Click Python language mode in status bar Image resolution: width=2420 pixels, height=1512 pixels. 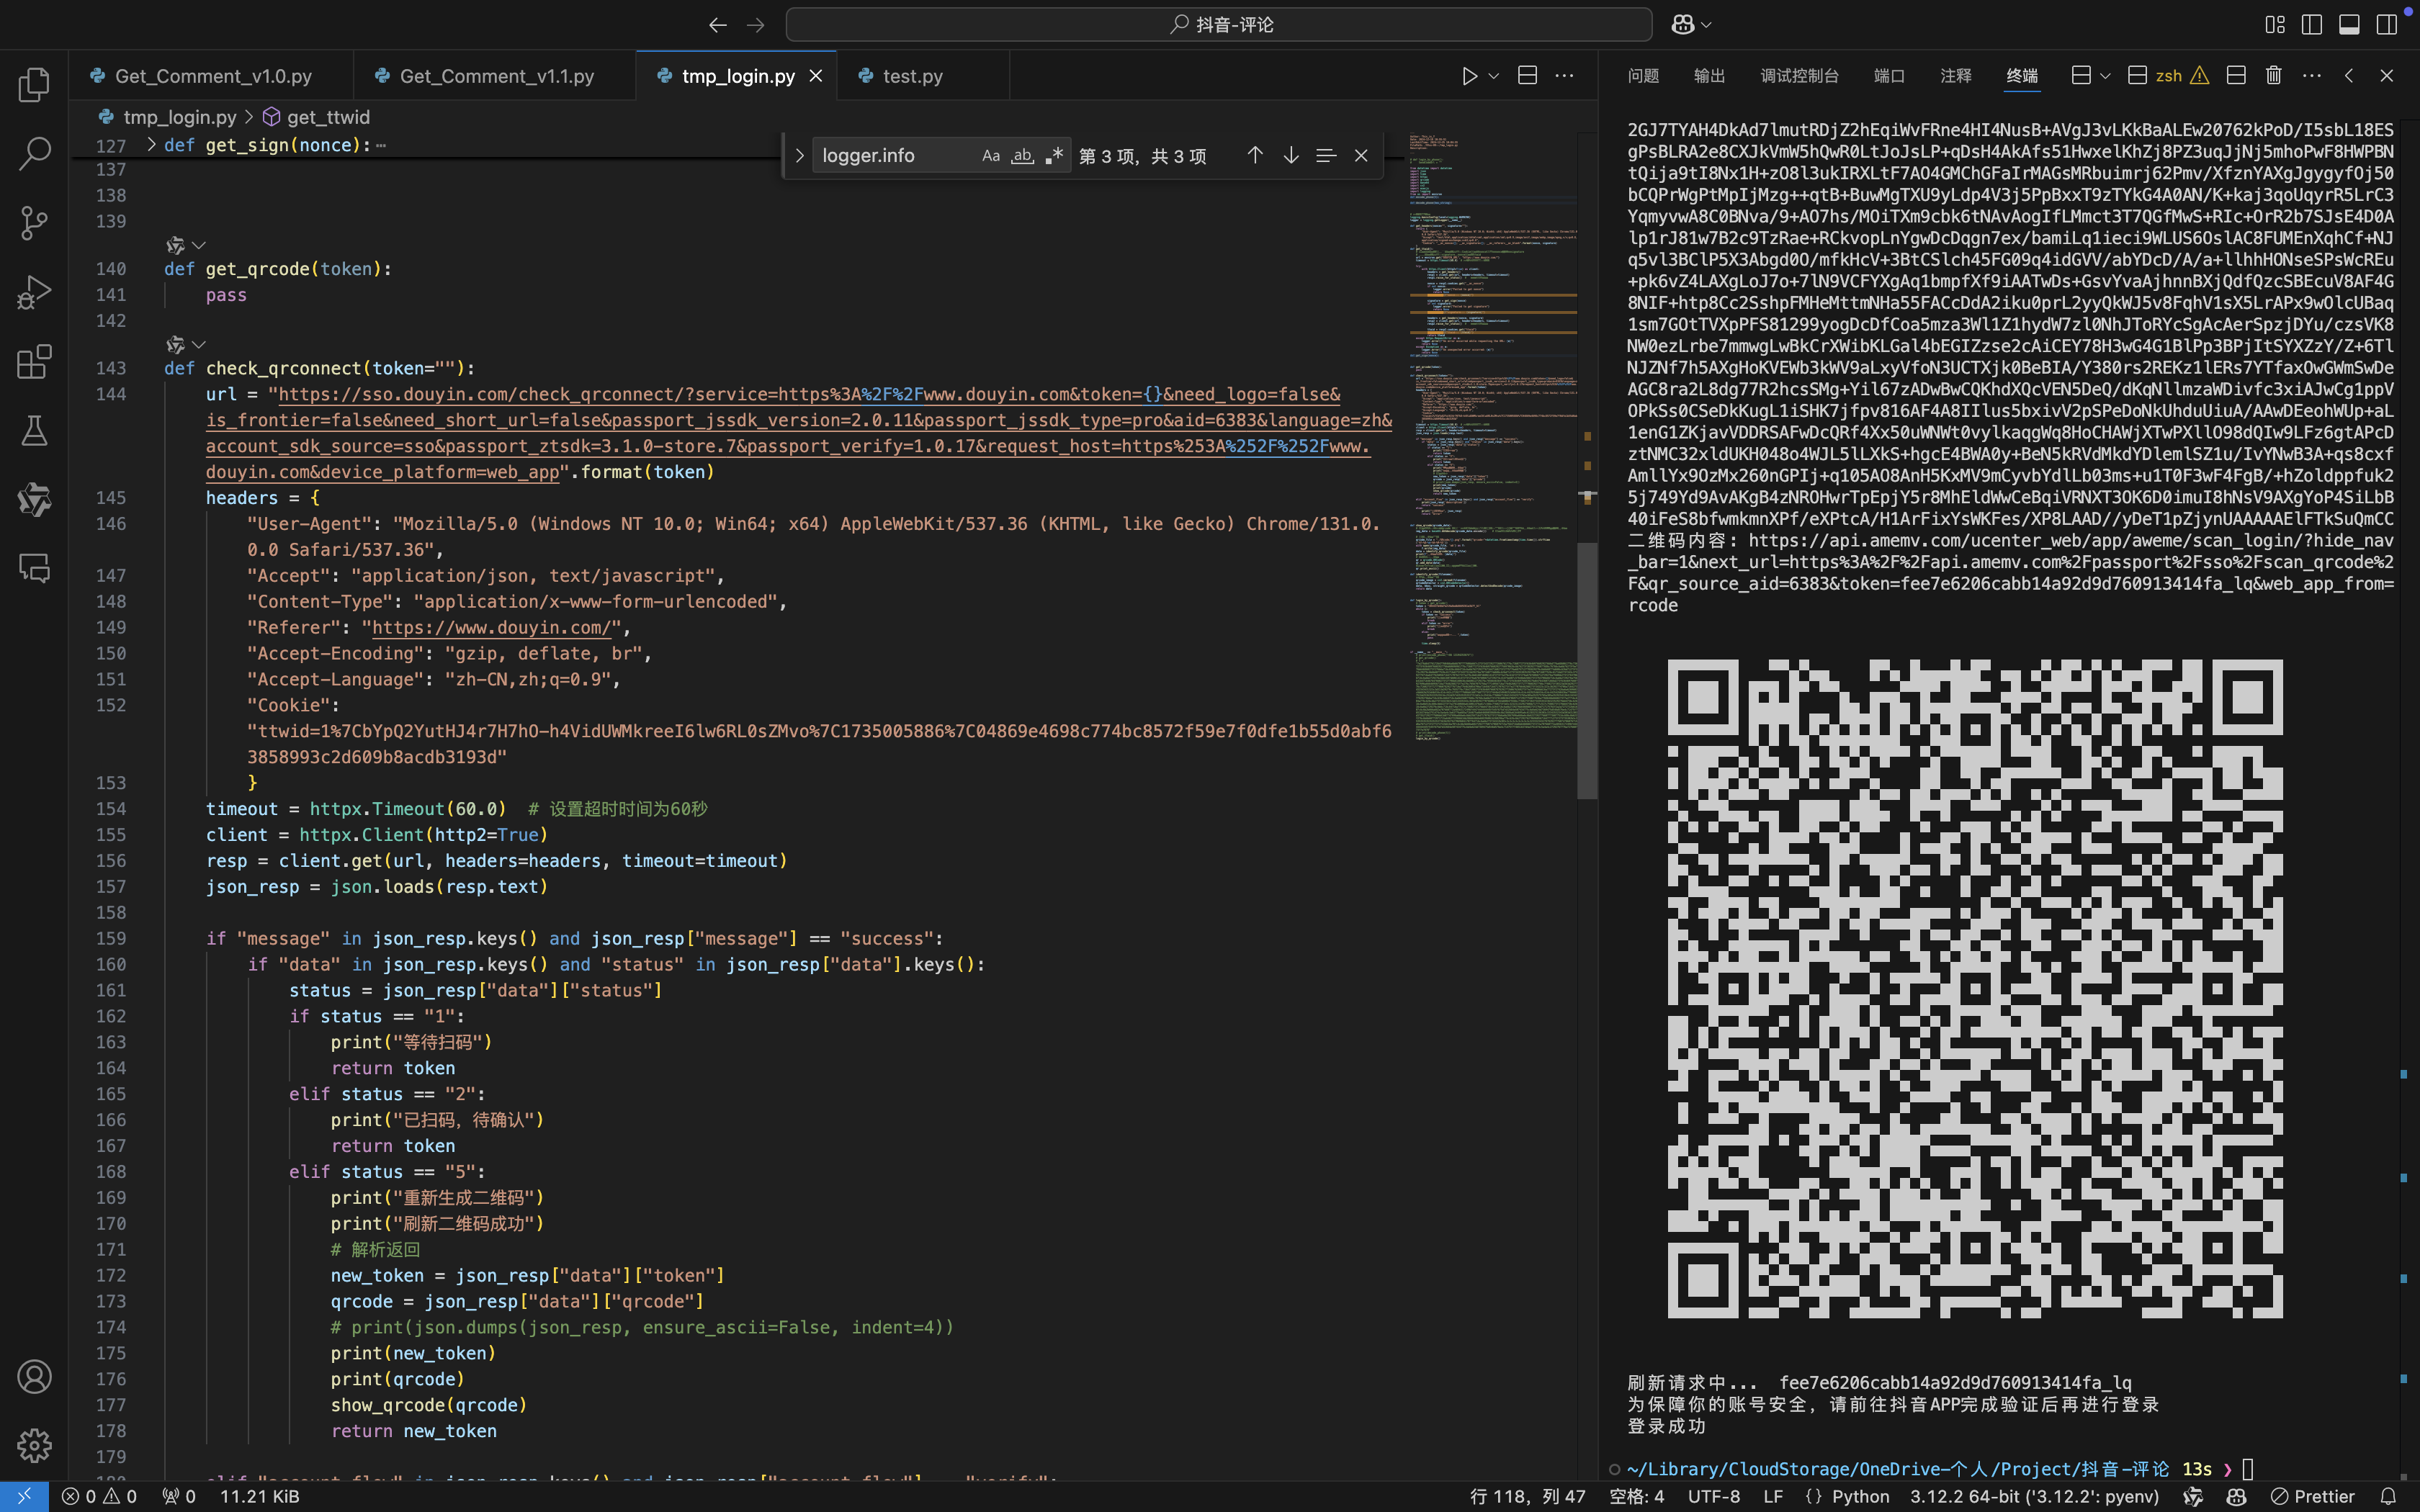coord(1860,1496)
